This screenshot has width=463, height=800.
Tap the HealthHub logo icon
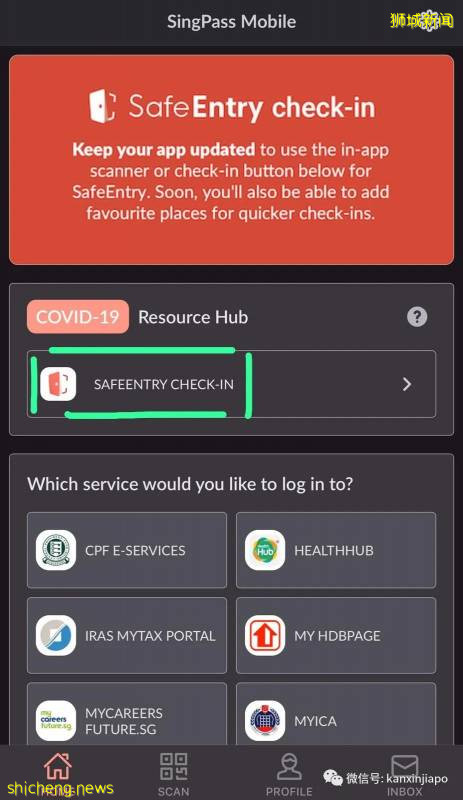point(265,551)
